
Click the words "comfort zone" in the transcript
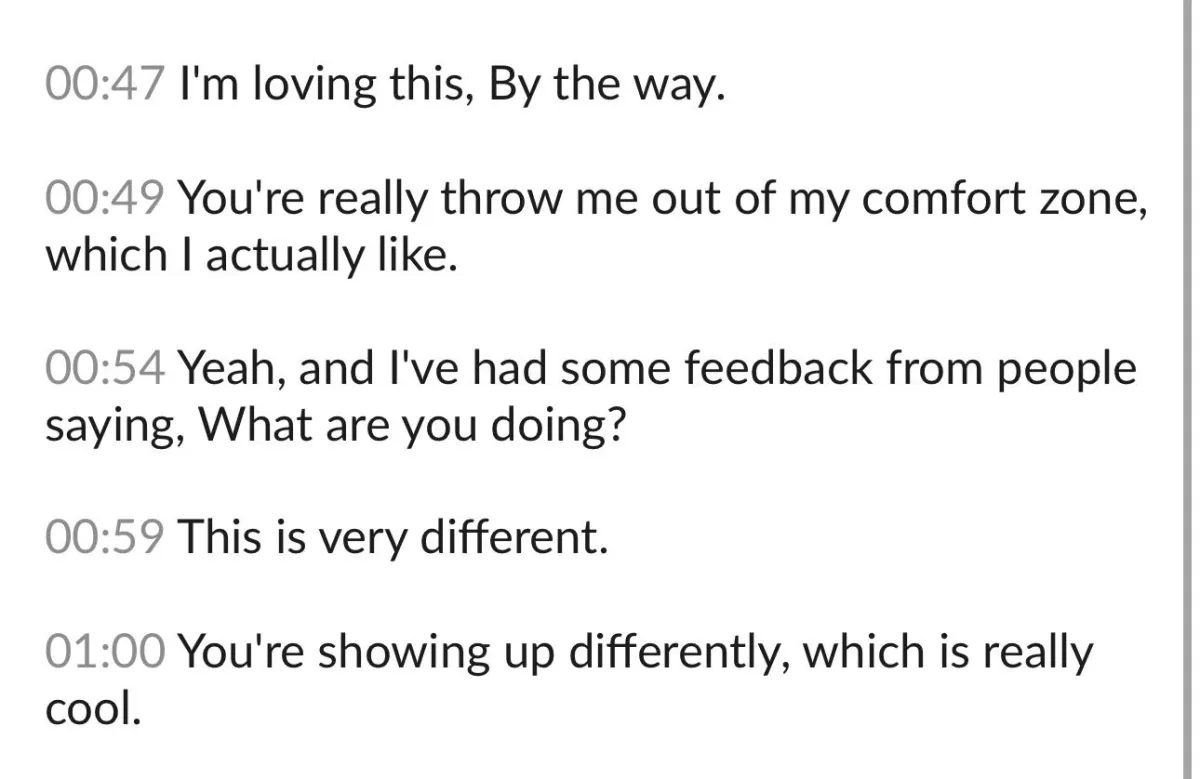[x=1003, y=201]
